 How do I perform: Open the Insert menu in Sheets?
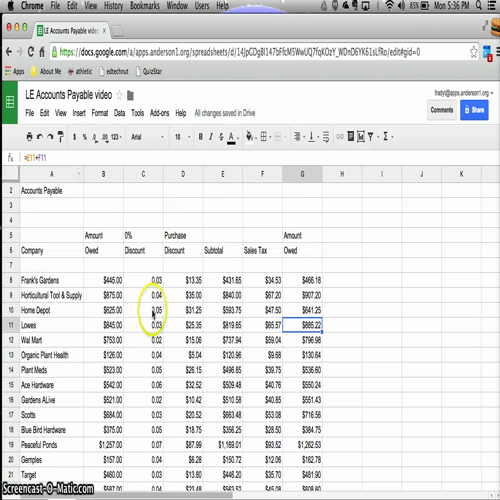tap(79, 113)
